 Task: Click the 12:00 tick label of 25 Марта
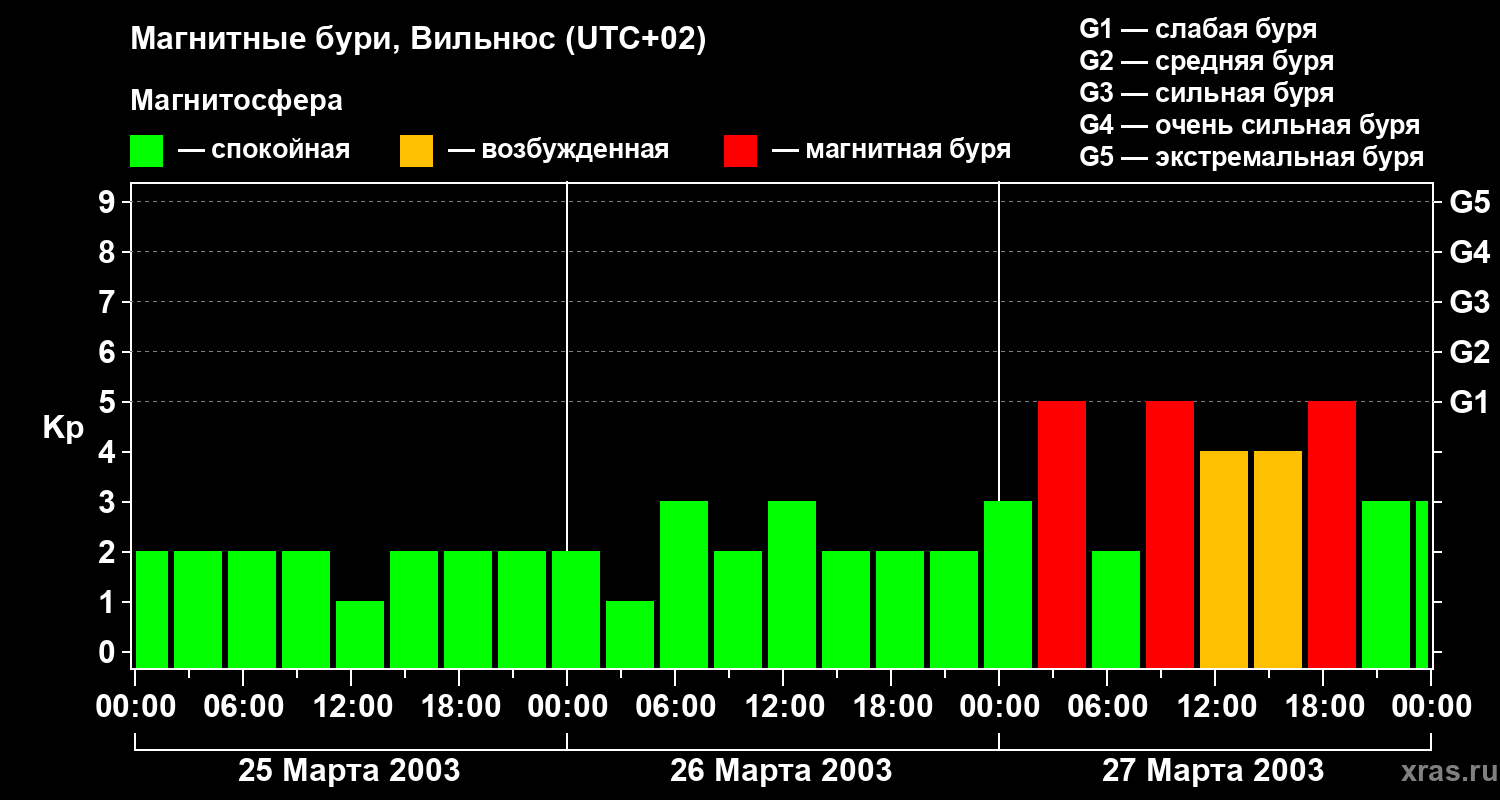(351, 707)
